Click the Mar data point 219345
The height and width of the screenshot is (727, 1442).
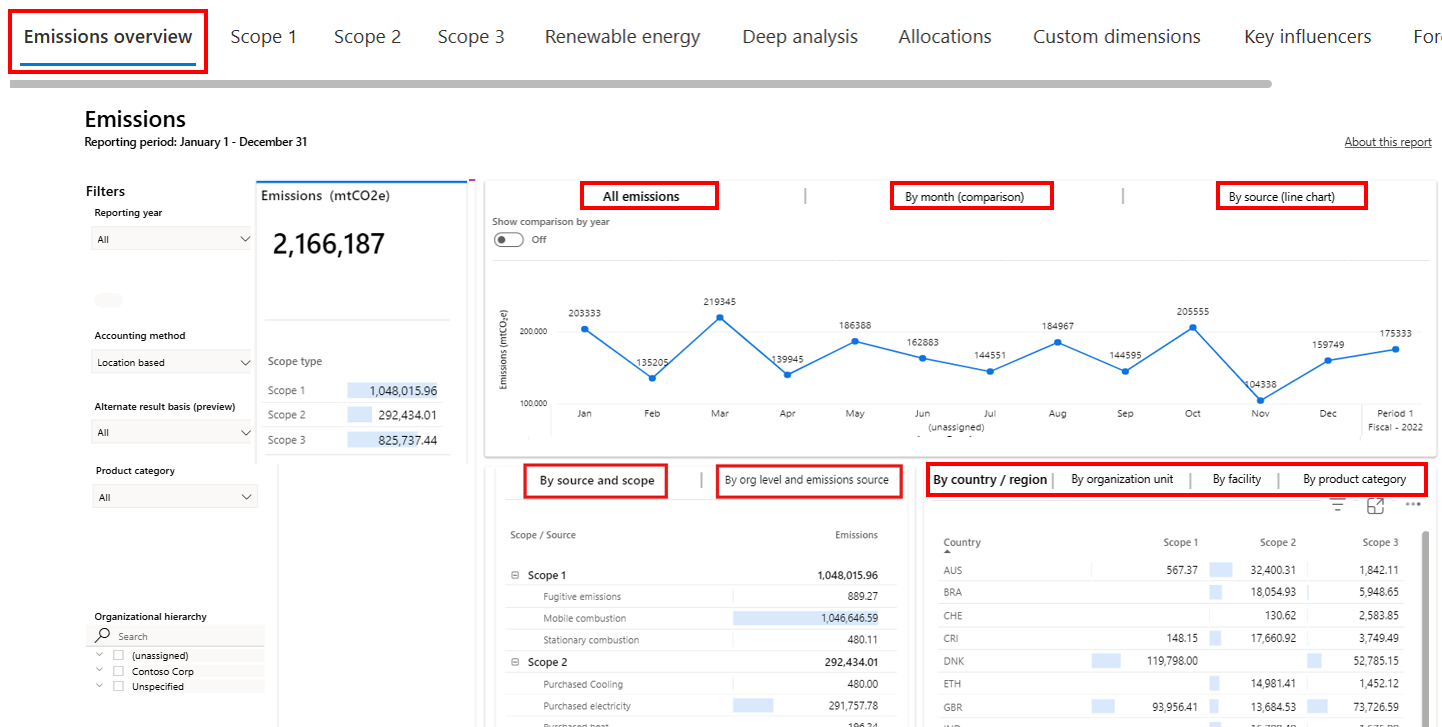click(719, 318)
